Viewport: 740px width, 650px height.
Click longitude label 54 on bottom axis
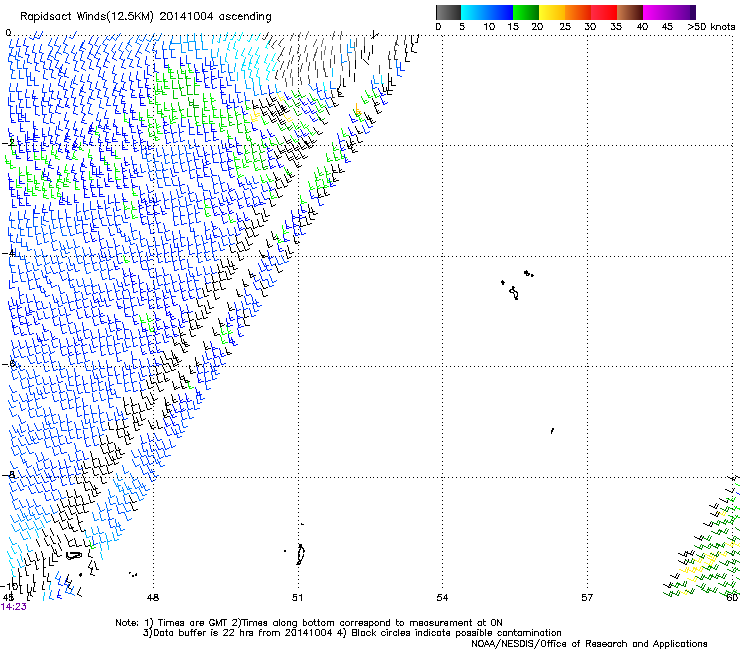(x=442, y=598)
